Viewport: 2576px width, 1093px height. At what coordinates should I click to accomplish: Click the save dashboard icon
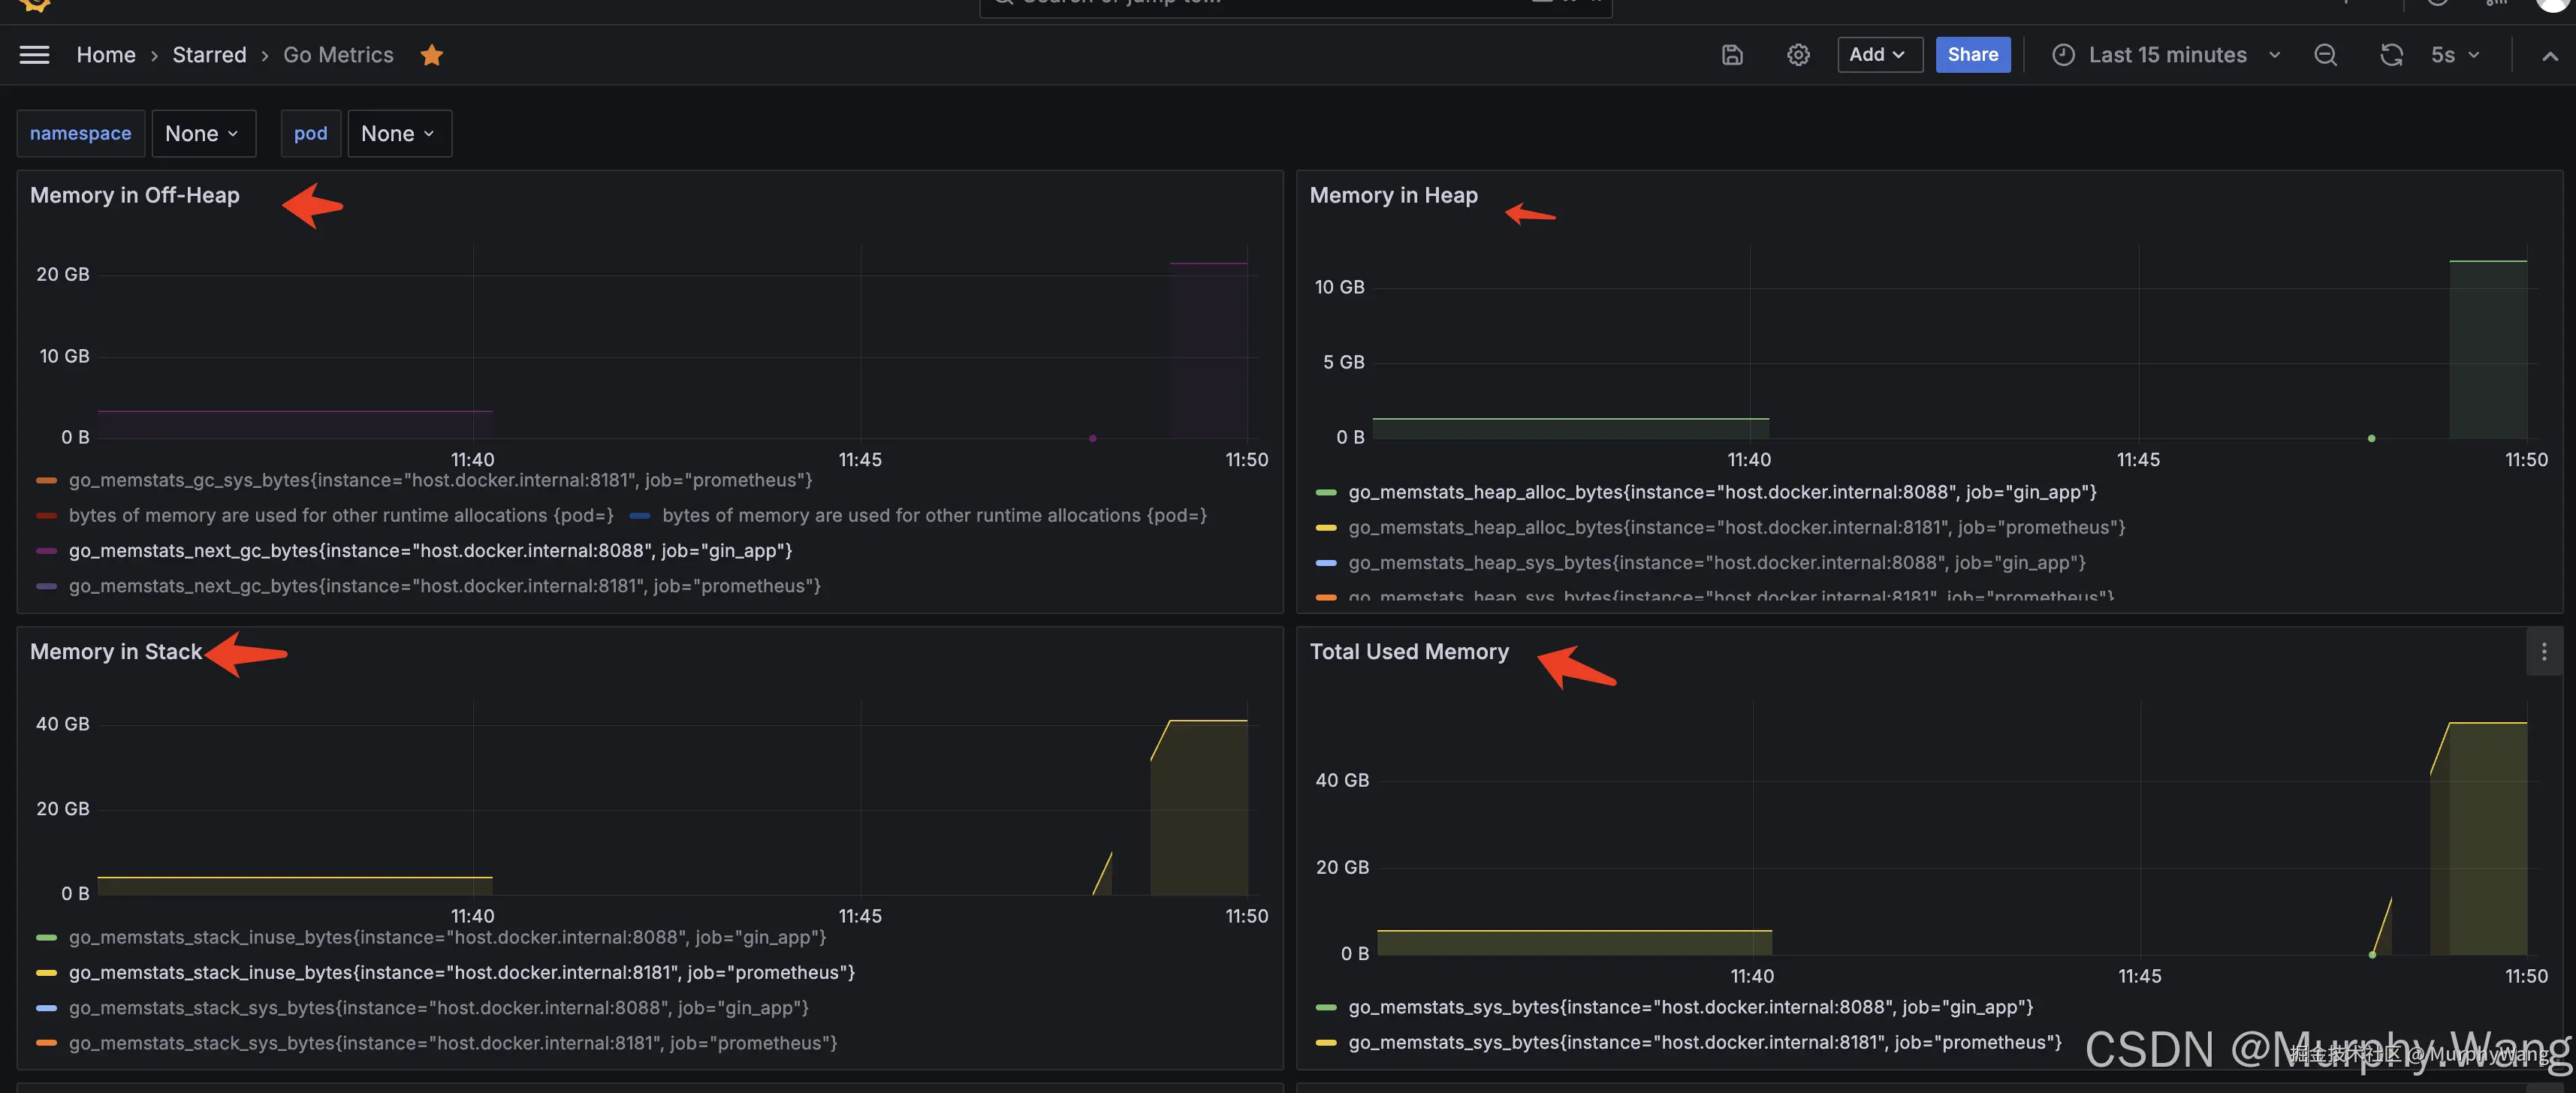coord(1732,55)
